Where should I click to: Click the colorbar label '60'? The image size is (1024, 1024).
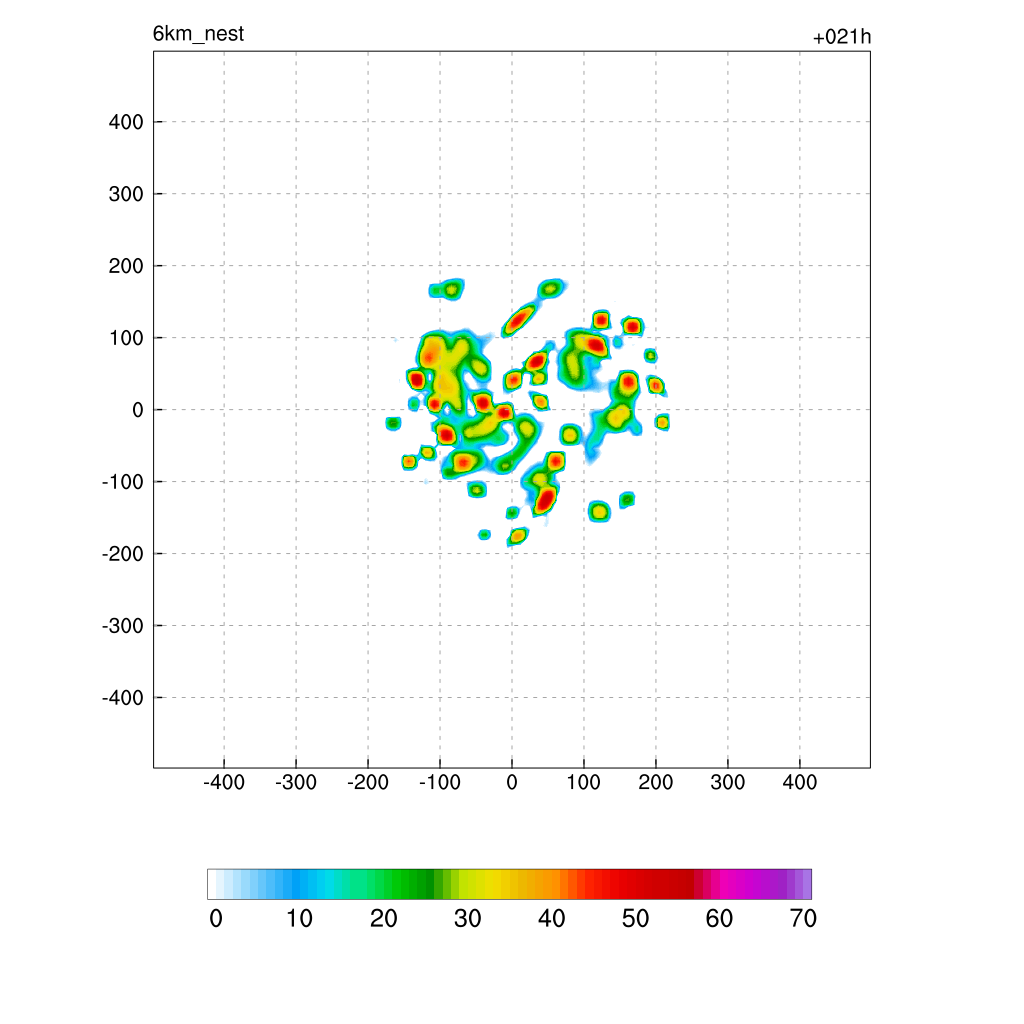pyautogui.click(x=719, y=919)
